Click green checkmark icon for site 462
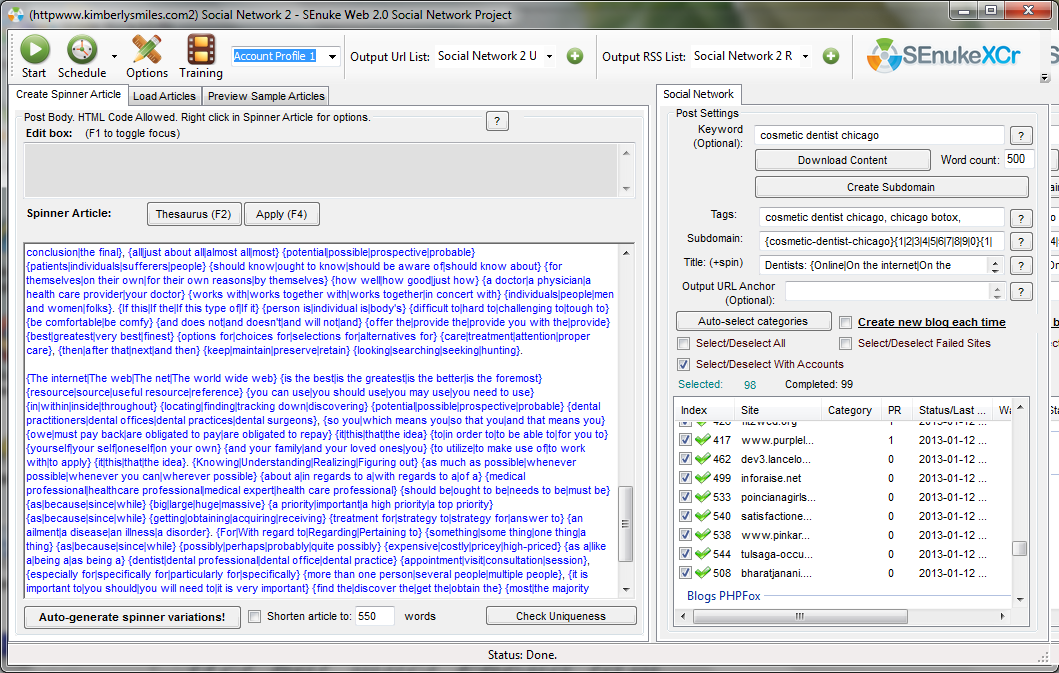The width and height of the screenshot is (1059, 673). pos(702,459)
